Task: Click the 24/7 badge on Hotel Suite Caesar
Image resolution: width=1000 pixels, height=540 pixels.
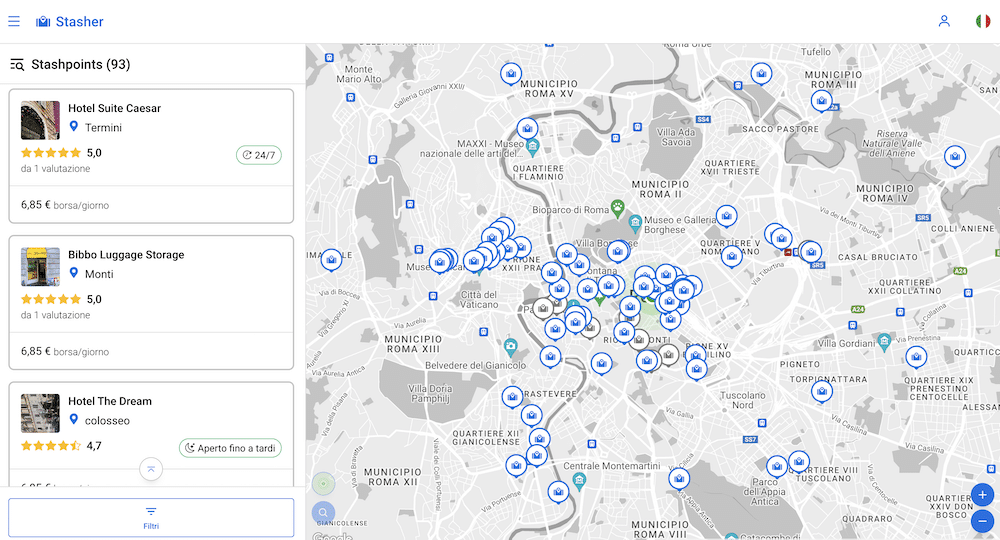Action: (x=259, y=155)
